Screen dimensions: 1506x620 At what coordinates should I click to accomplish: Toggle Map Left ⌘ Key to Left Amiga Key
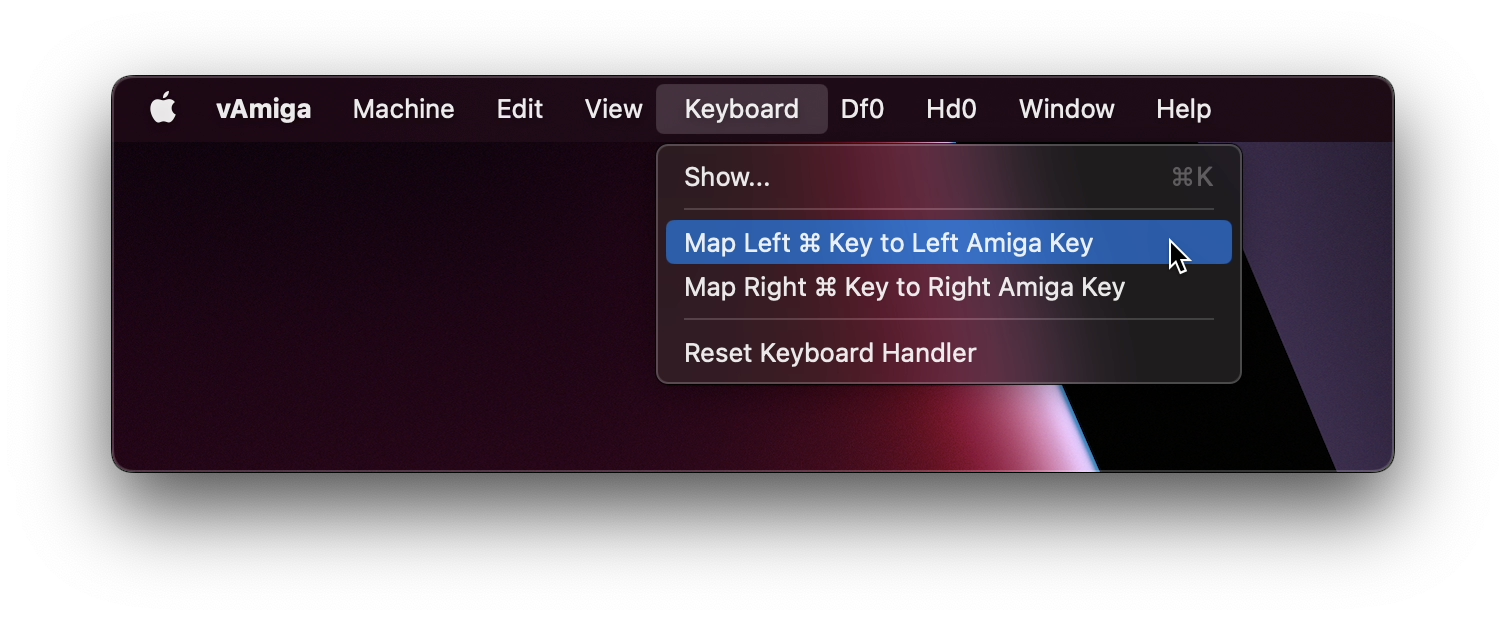[x=948, y=243]
